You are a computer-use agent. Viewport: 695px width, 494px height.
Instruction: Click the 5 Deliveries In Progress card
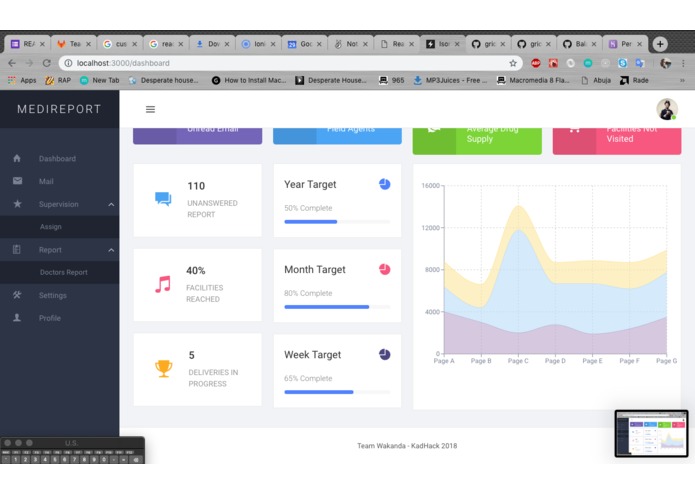point(197,370)
